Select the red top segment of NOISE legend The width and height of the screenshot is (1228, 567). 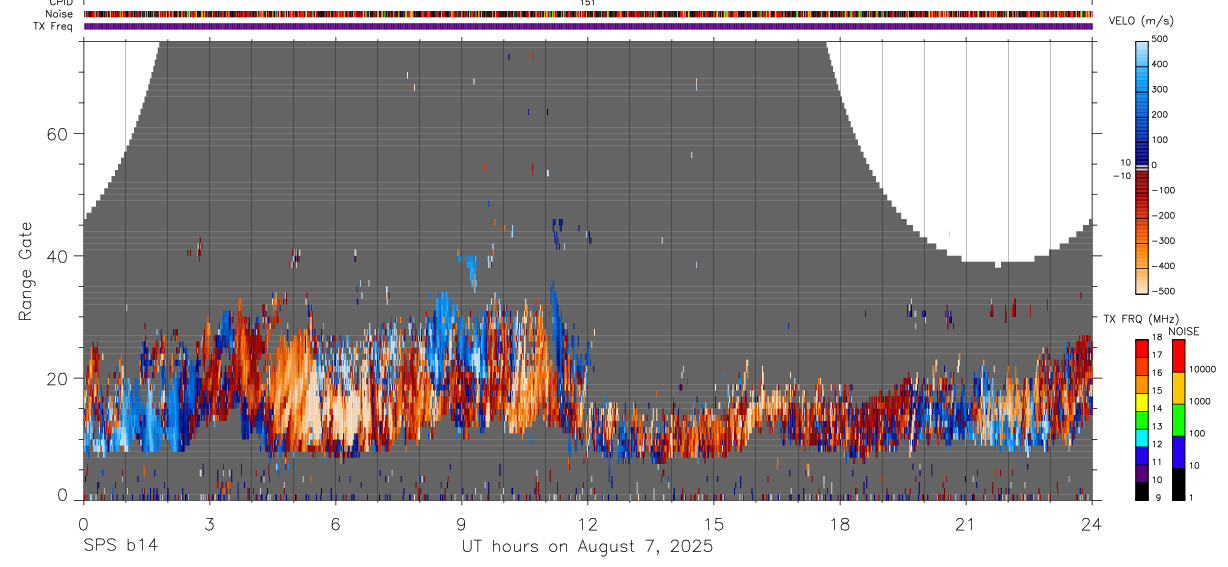pyautogui.click(x=1179, y=356)
